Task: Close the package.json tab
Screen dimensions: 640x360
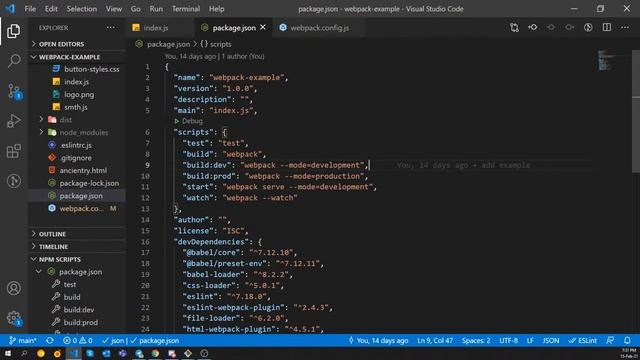Action: pyautogui.click(x=263, y=27)
